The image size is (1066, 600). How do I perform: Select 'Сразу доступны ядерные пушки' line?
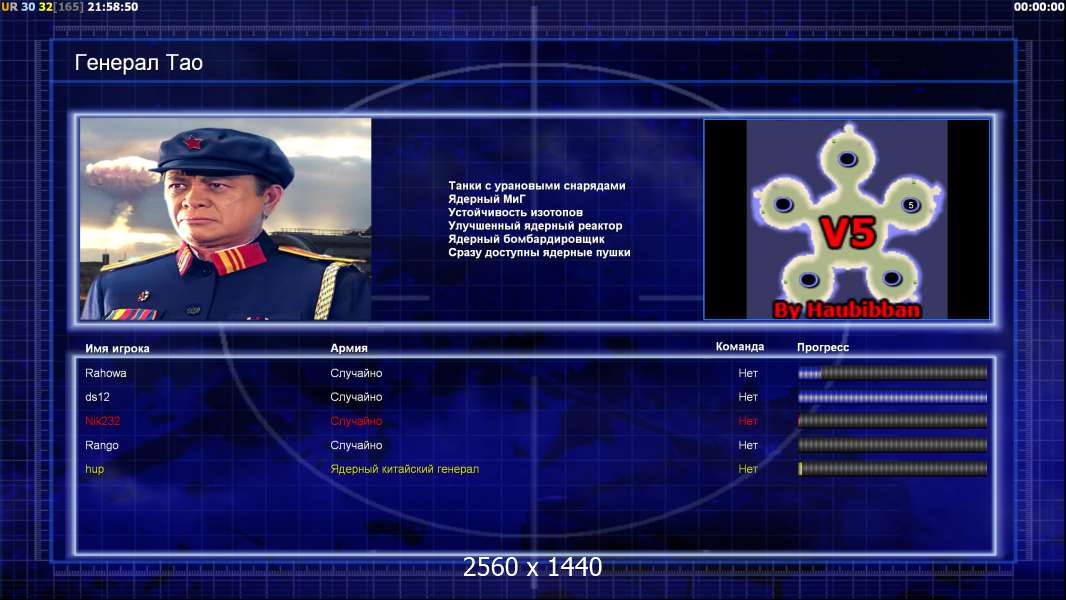tap(539, 252)
